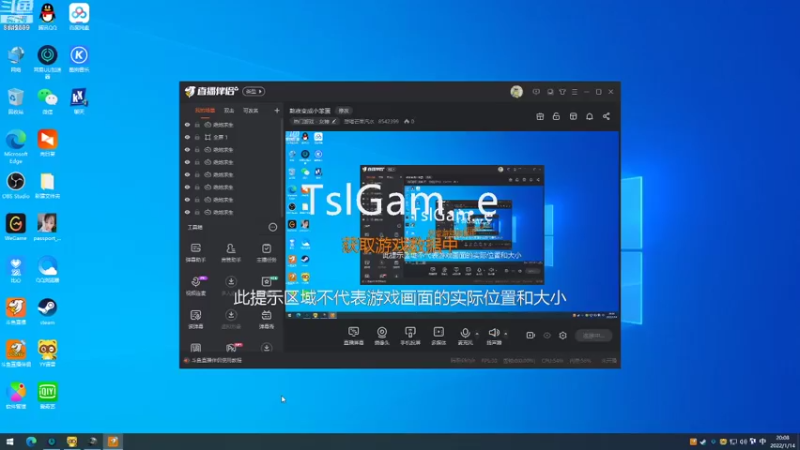Toggle the preview eye icon beside settings gear

(547, 335)
